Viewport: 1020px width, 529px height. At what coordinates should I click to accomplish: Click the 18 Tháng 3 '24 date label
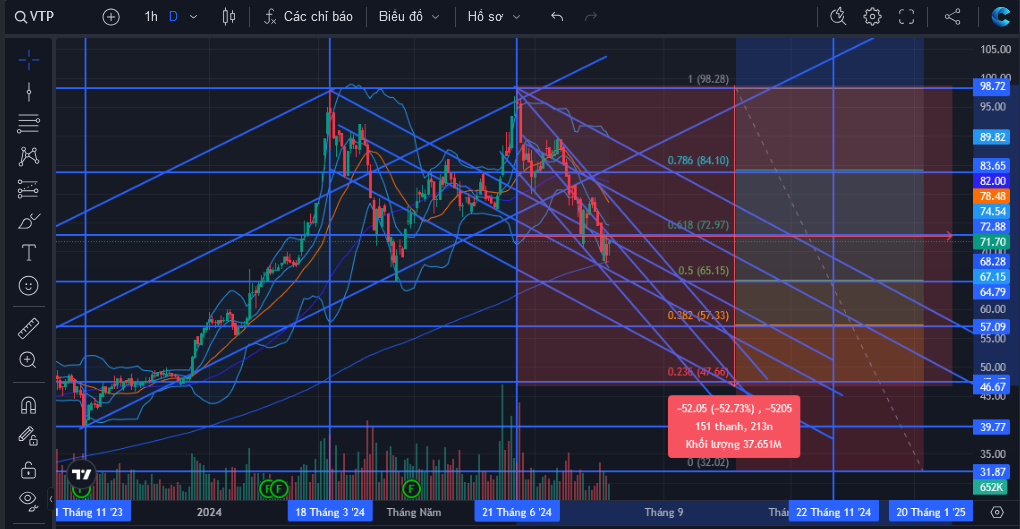point(330,512)
